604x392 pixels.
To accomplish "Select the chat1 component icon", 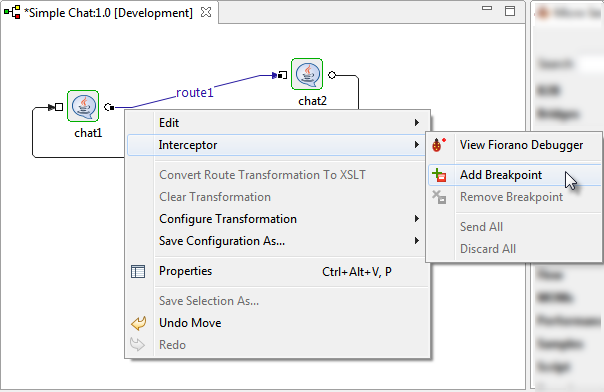I will pyautogui.click(x=83, y=106).
